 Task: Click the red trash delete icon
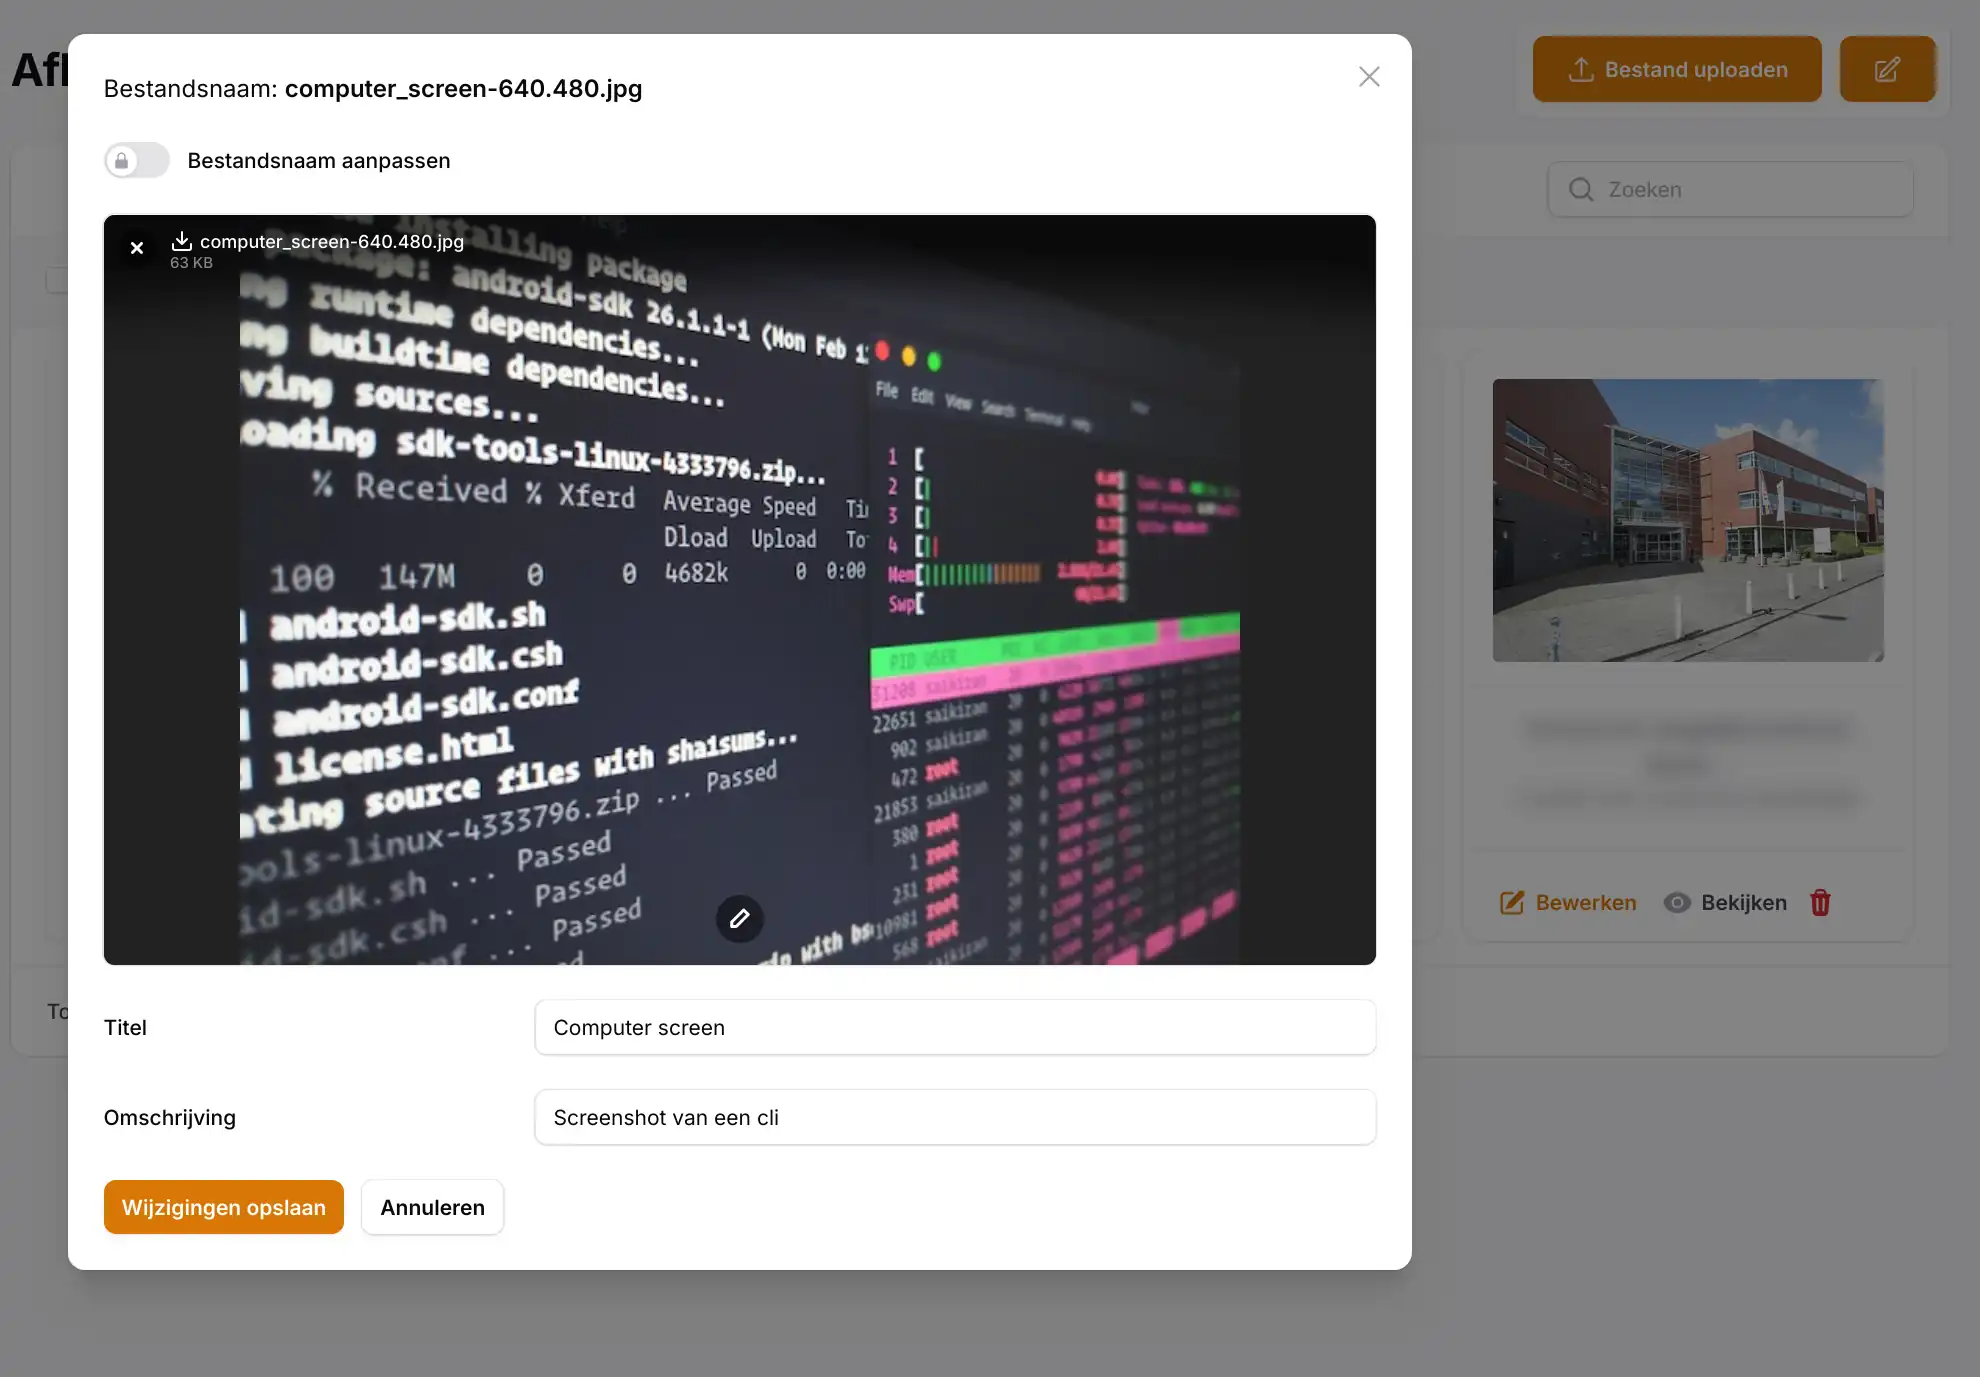(x=1820, y=903)
